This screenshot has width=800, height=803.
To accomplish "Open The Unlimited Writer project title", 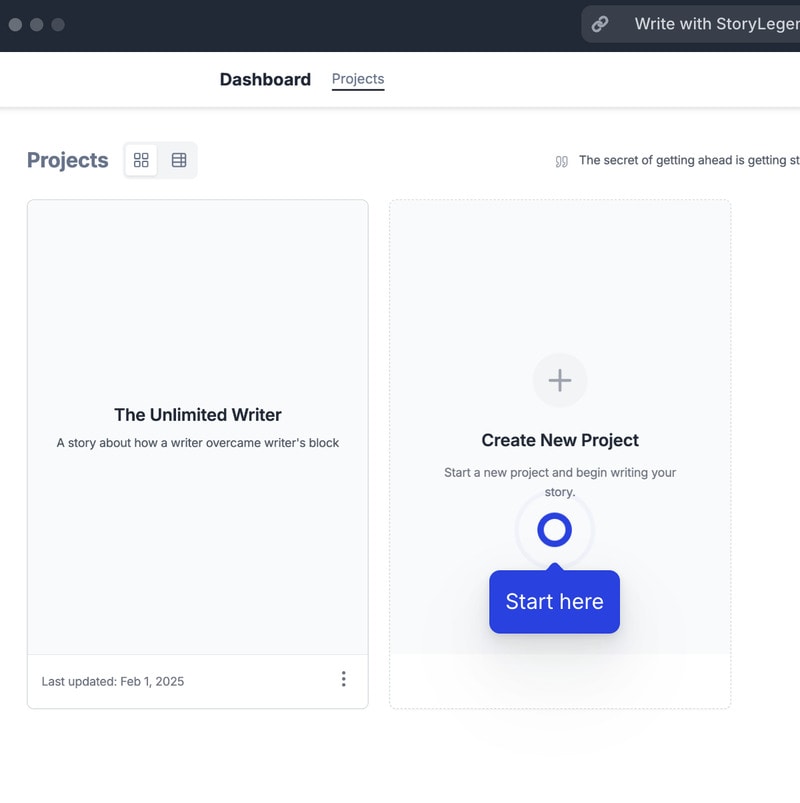I will (x=198, y=415).
